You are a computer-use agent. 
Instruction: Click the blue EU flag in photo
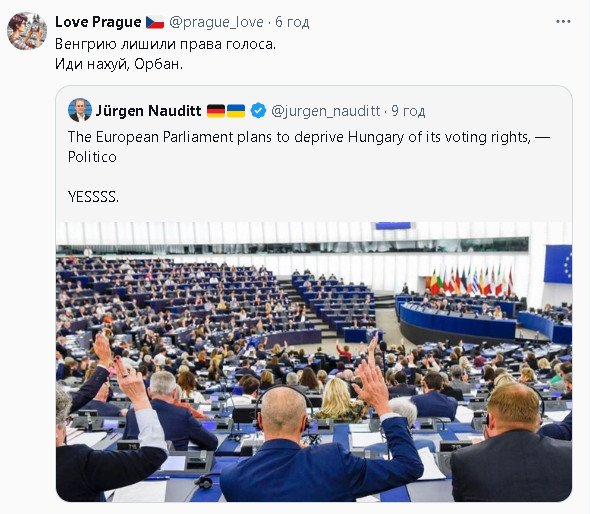click(558, 264)
